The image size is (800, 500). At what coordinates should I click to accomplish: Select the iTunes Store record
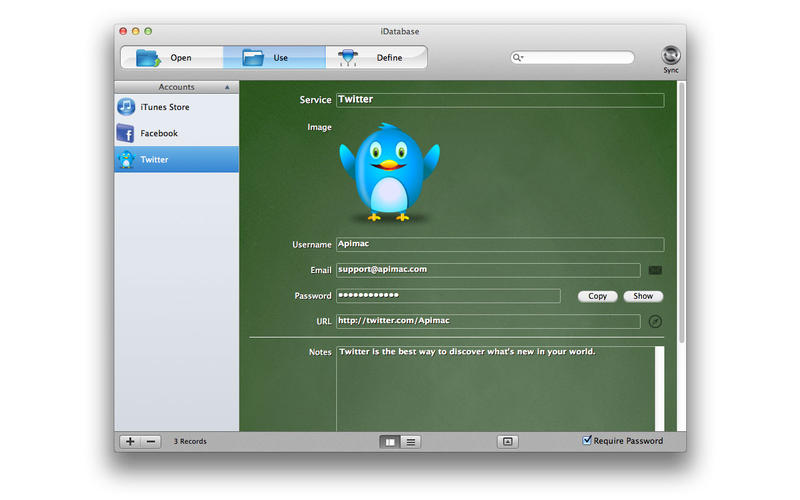177,107
